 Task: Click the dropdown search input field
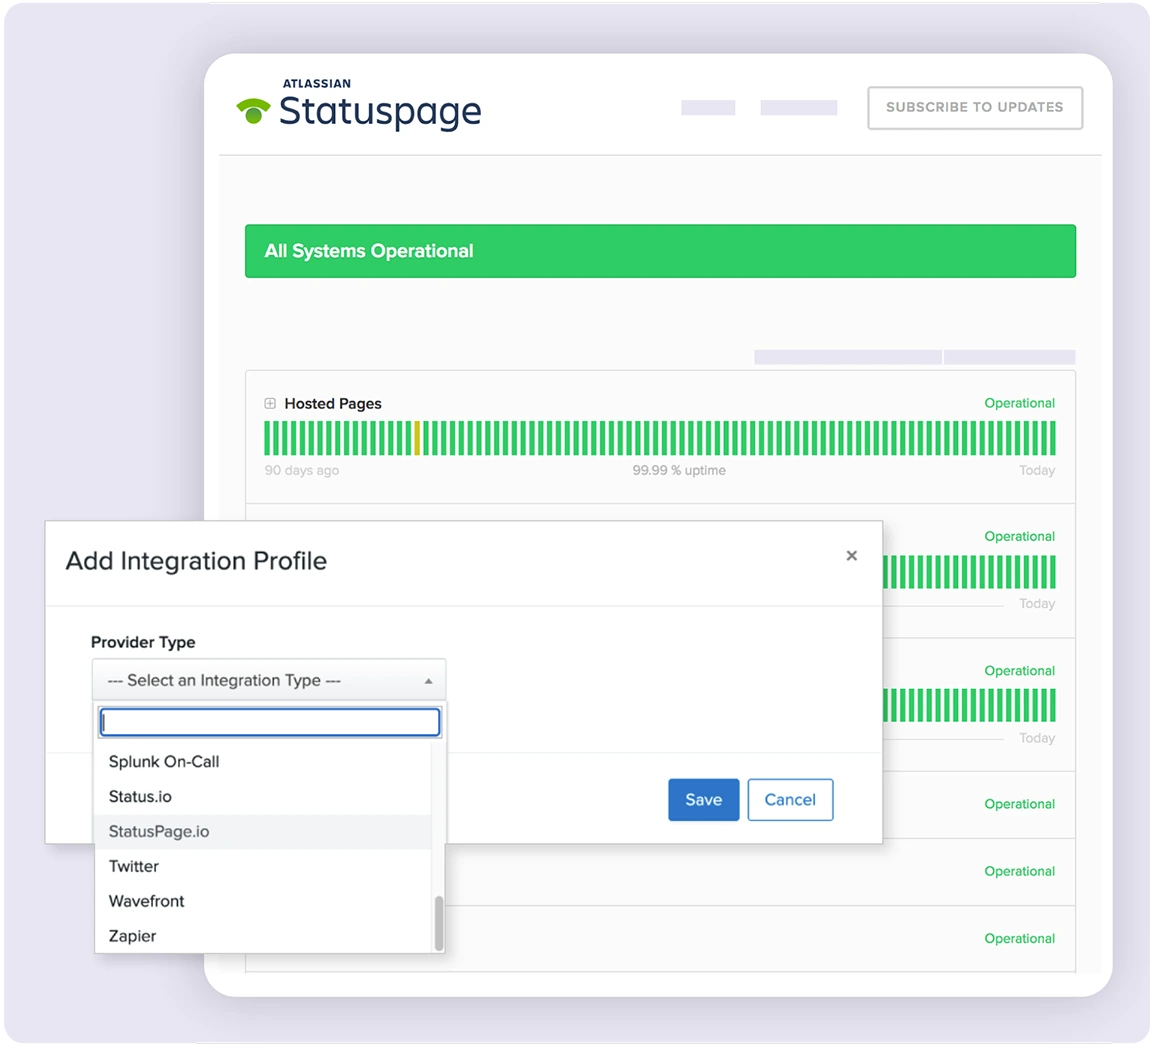click(x=269, y=722)
